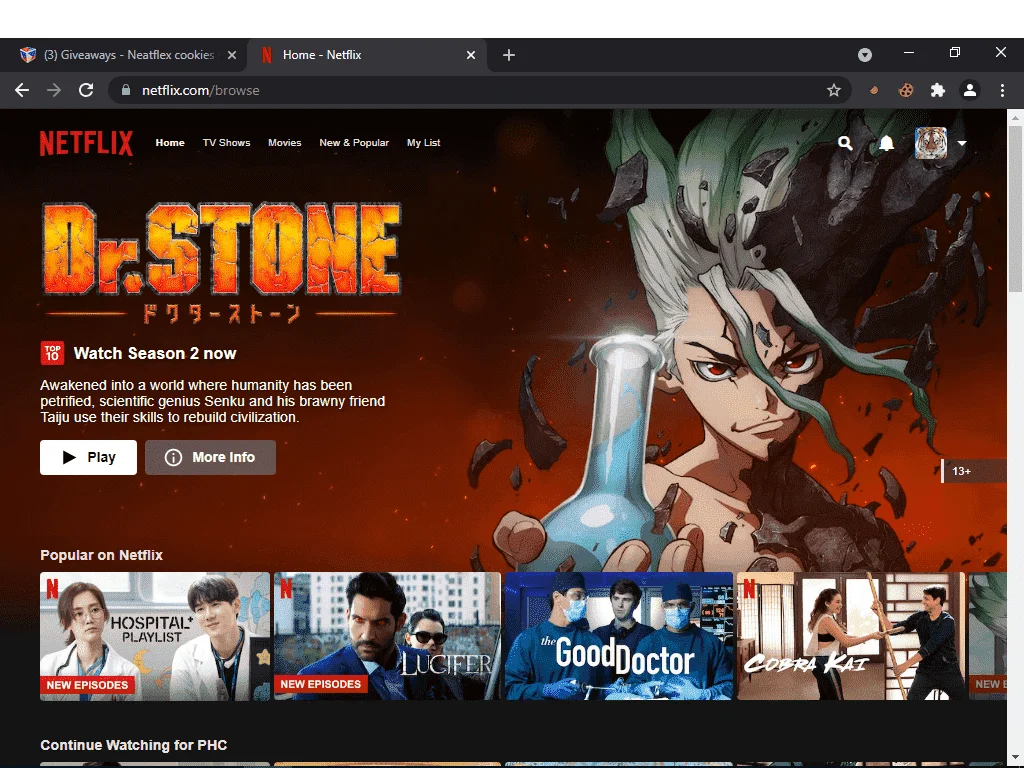The width and height of the screenshot is (1024, 768).
Task: Click the page vertical scrollbar thumb
Action: coord(1015,209)
